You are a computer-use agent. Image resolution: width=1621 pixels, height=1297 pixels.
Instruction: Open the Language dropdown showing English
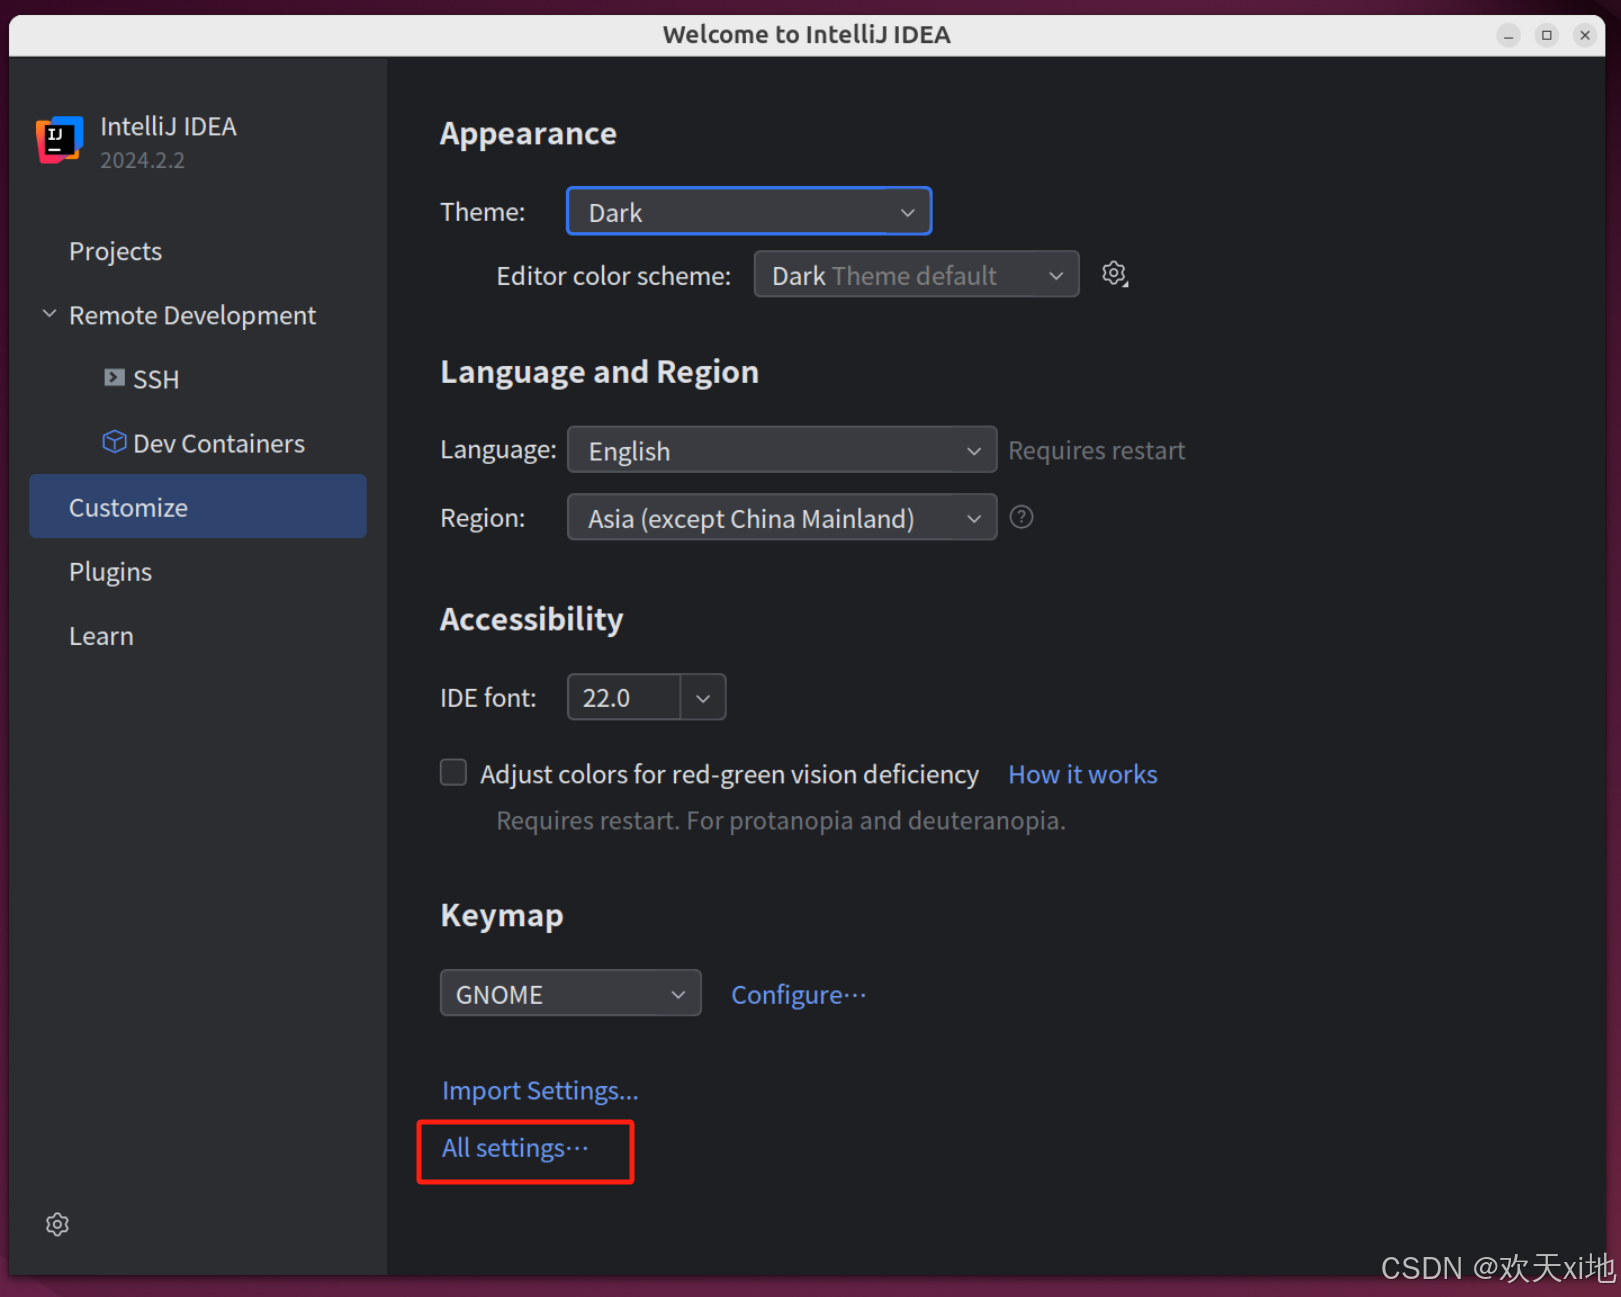click(781, 450)
